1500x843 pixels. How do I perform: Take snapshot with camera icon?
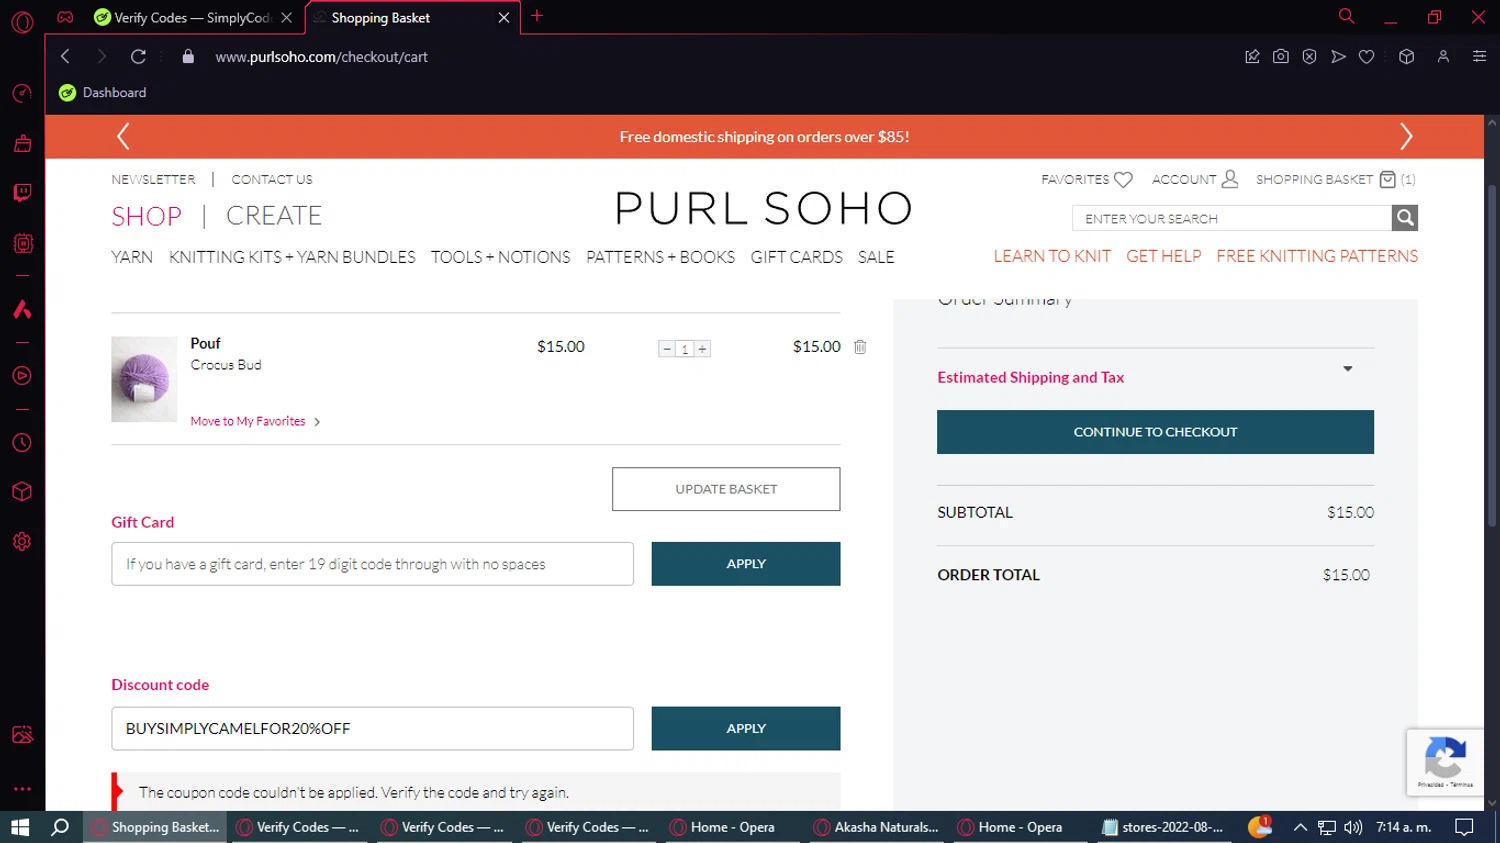(1280, 57)
